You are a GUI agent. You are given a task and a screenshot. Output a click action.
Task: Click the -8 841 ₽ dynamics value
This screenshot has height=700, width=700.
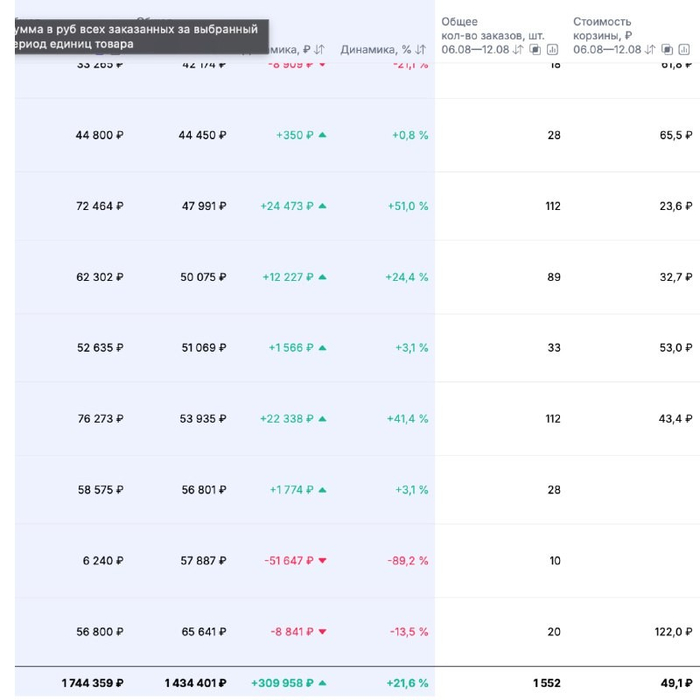click(292, 632)
